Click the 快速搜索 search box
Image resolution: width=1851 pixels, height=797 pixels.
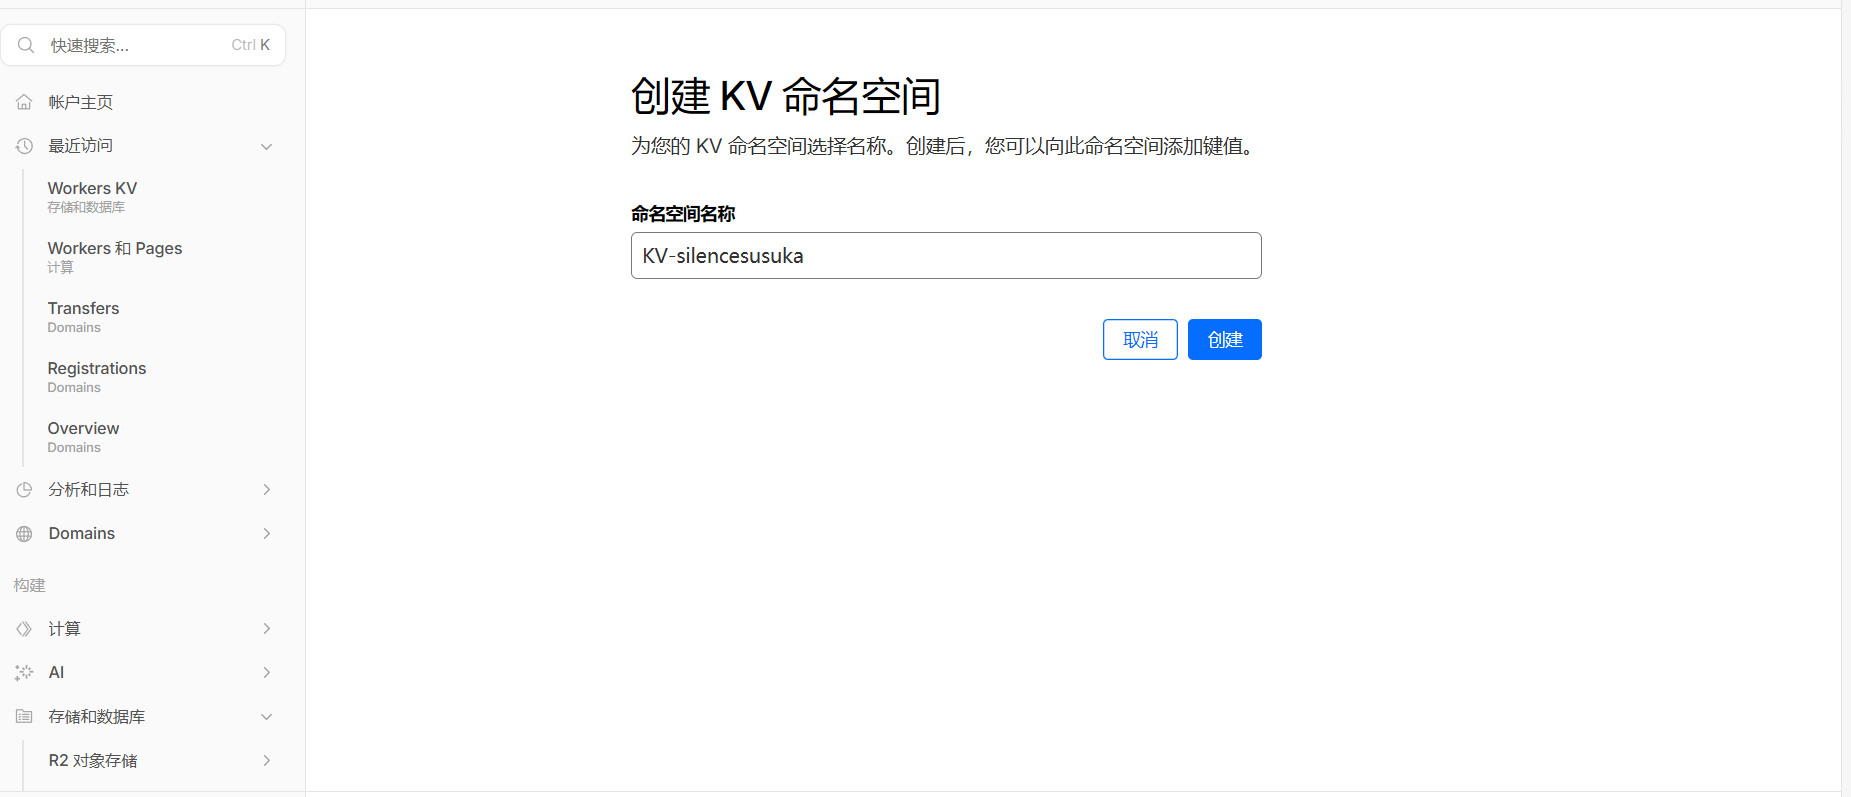tap(144, 45)
